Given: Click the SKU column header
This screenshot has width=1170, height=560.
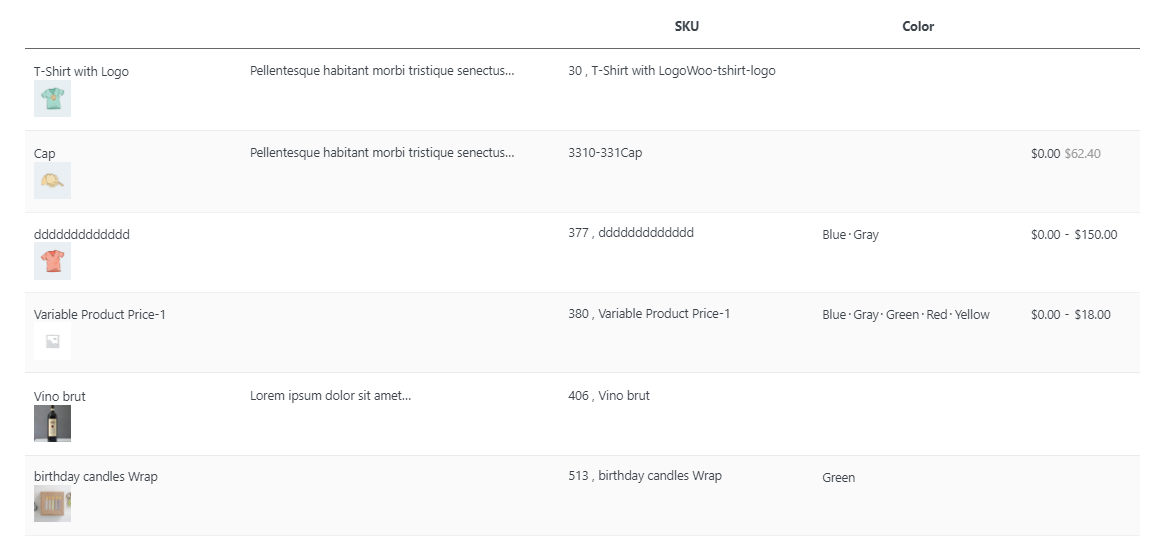Looking at the screenshot, I should click(x=687, y=27).
